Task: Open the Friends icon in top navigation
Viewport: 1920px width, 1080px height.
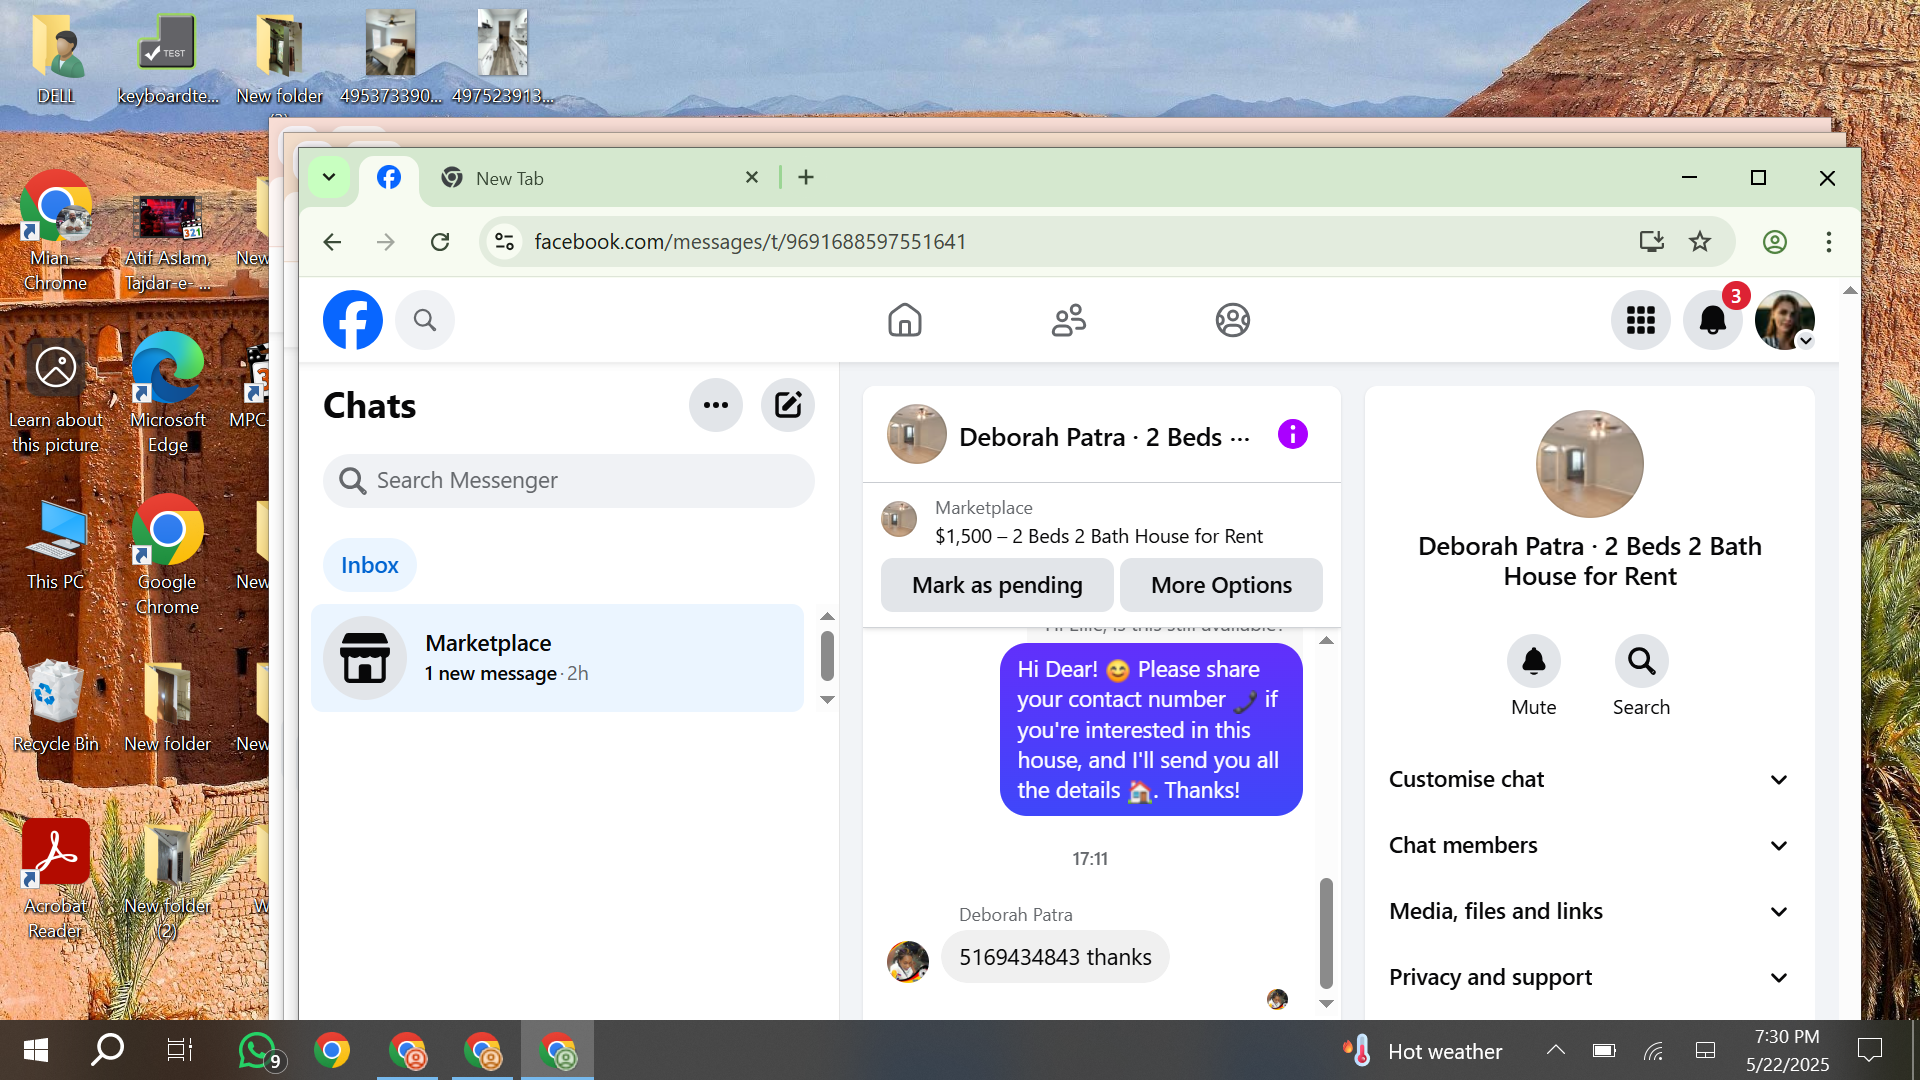Action: [x=1068, y=320]
